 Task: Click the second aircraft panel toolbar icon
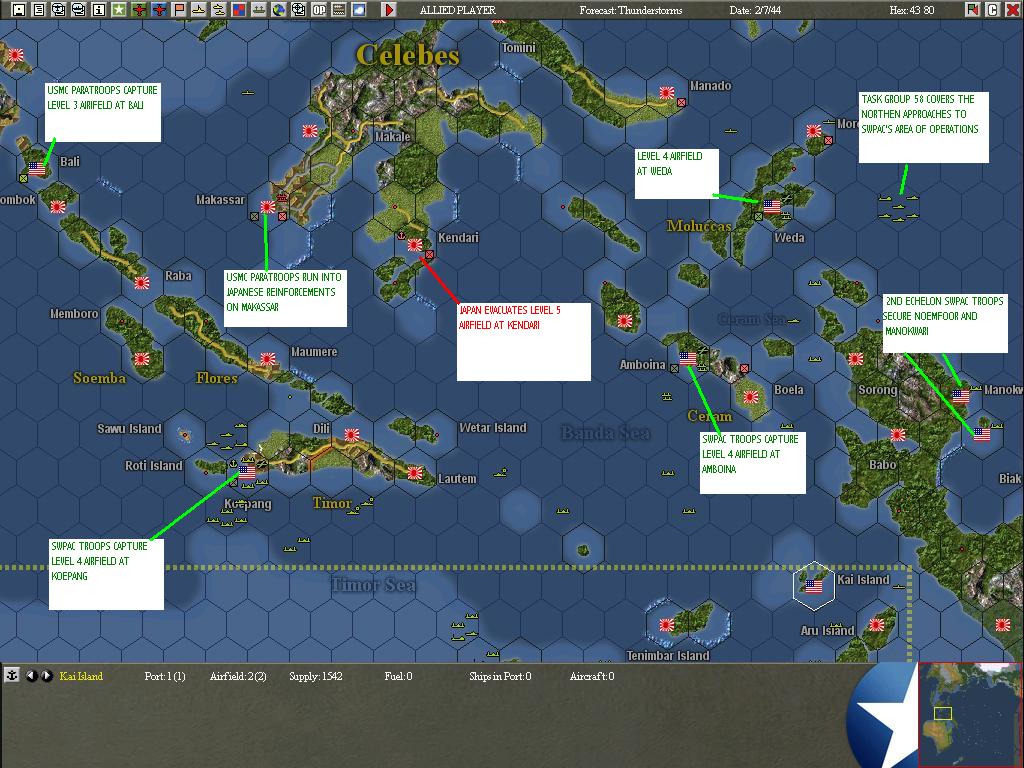pyautogui.click(x=78, y=10)
